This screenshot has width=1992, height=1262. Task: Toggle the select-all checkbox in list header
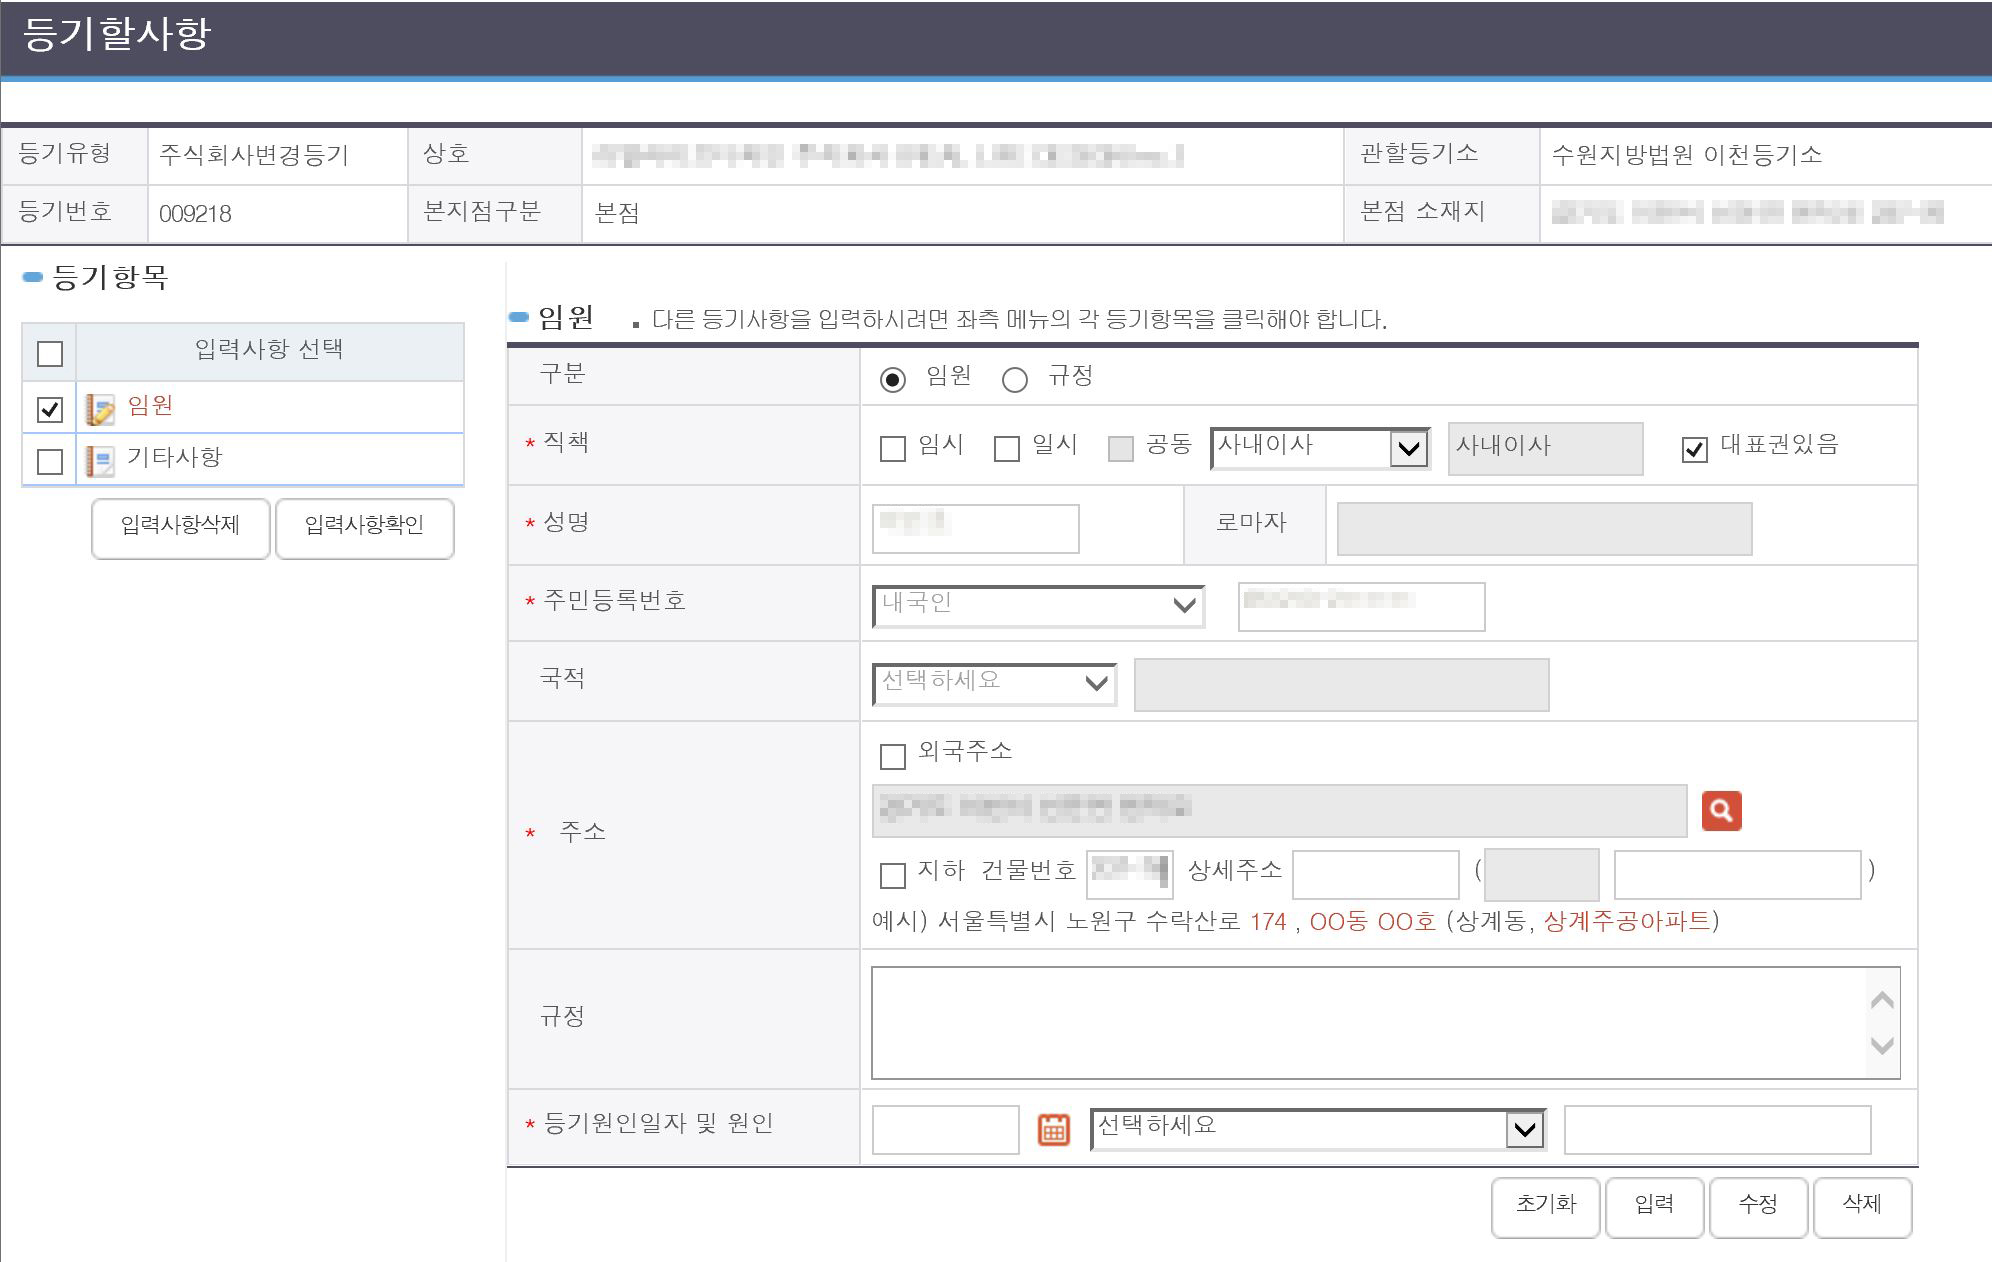50,354
